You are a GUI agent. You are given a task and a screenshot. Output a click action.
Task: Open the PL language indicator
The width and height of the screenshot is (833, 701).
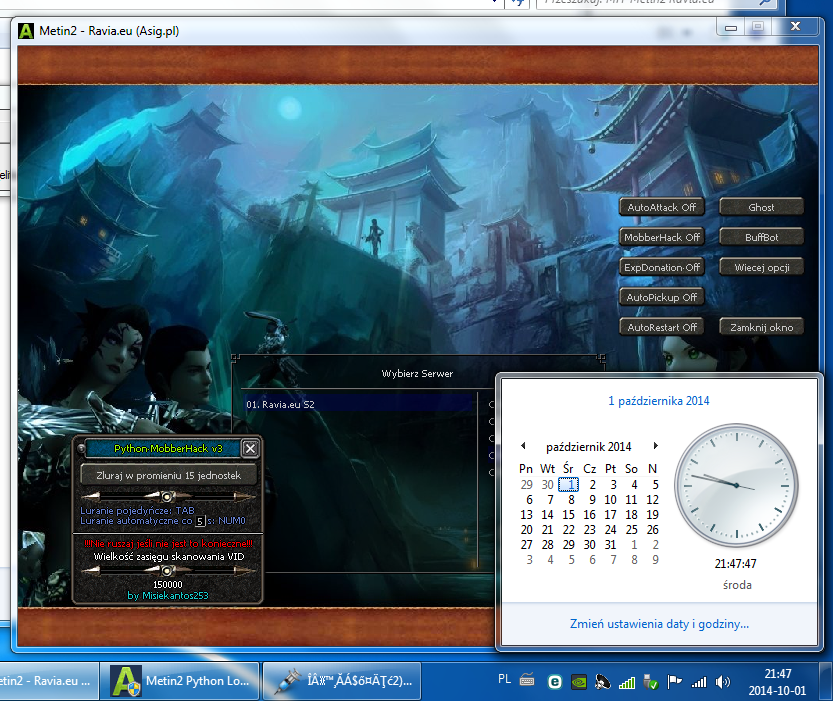(505, 679)
